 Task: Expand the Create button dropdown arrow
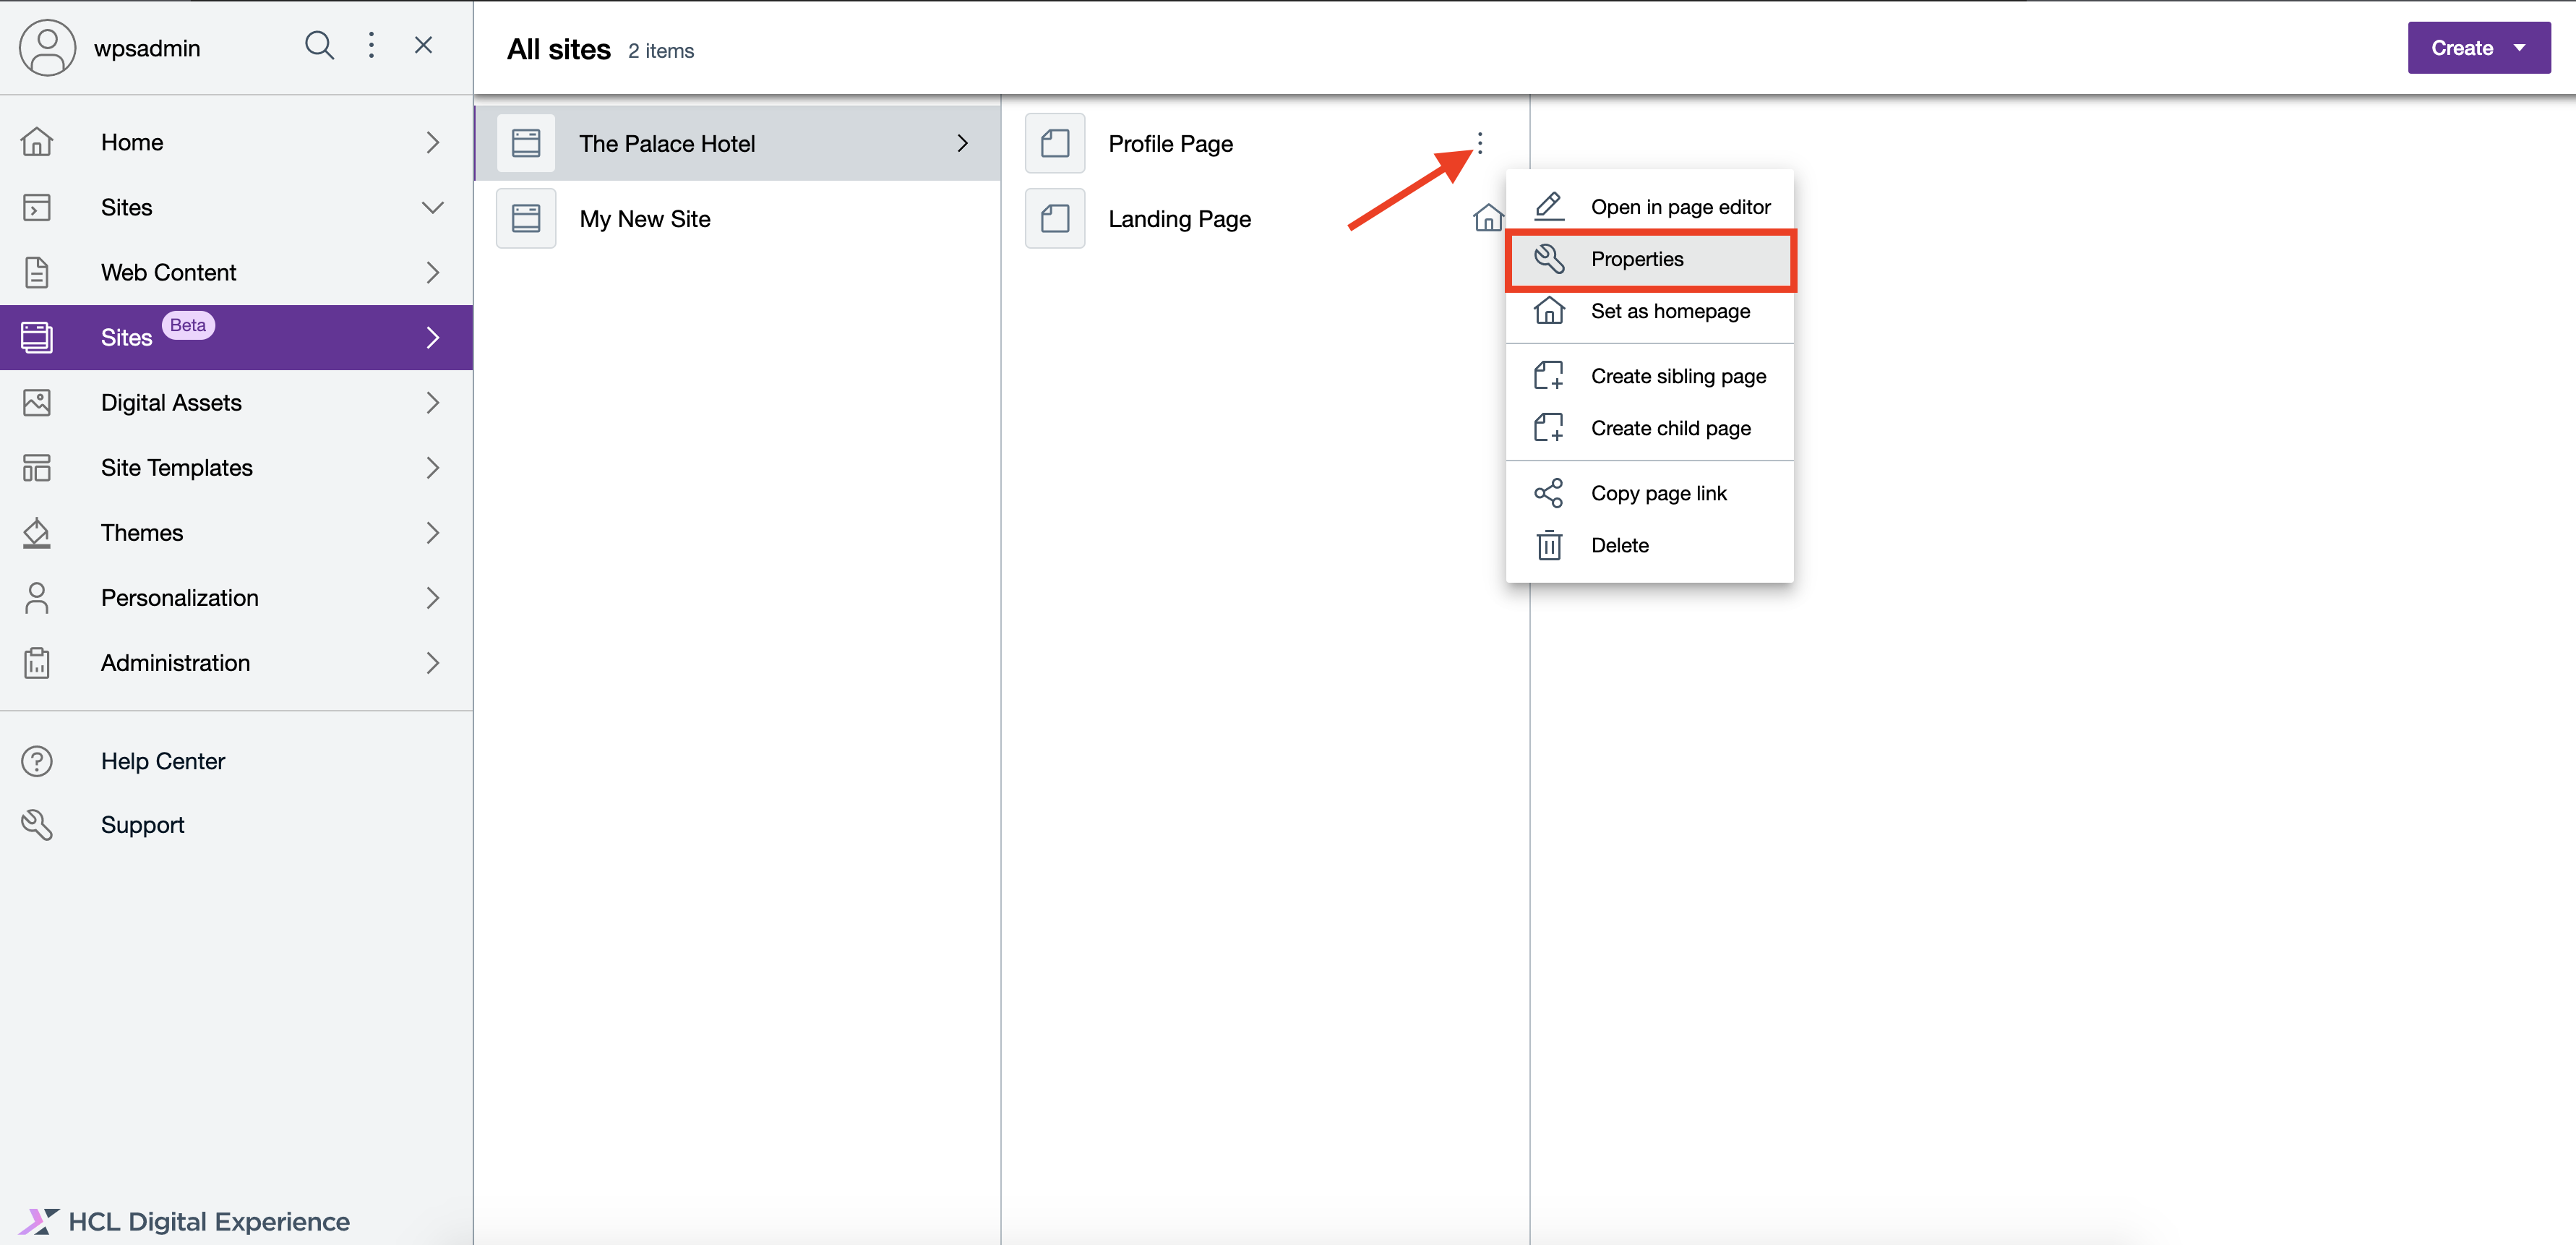[x=2521, y=47]
